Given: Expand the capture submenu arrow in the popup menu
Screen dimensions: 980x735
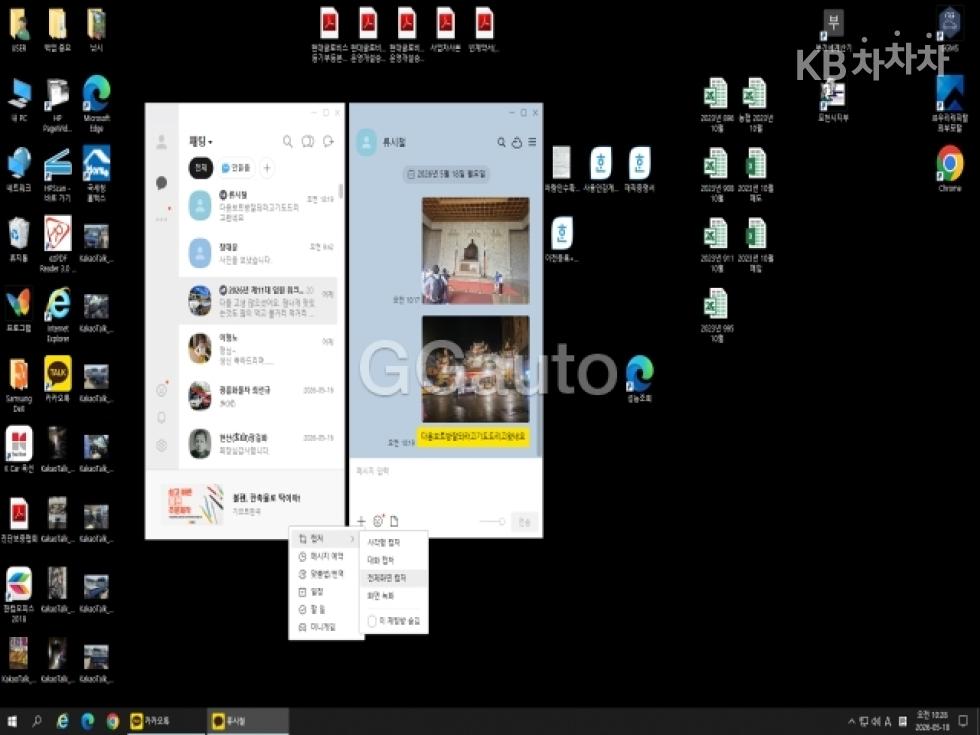Looking at the screenshot, I should coord(352,539).
